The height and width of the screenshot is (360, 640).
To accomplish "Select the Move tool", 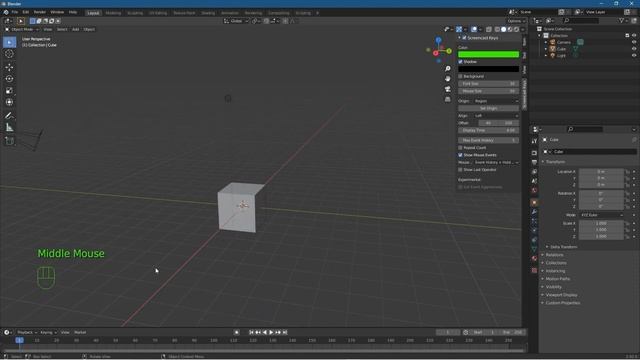I will point(9,67).
